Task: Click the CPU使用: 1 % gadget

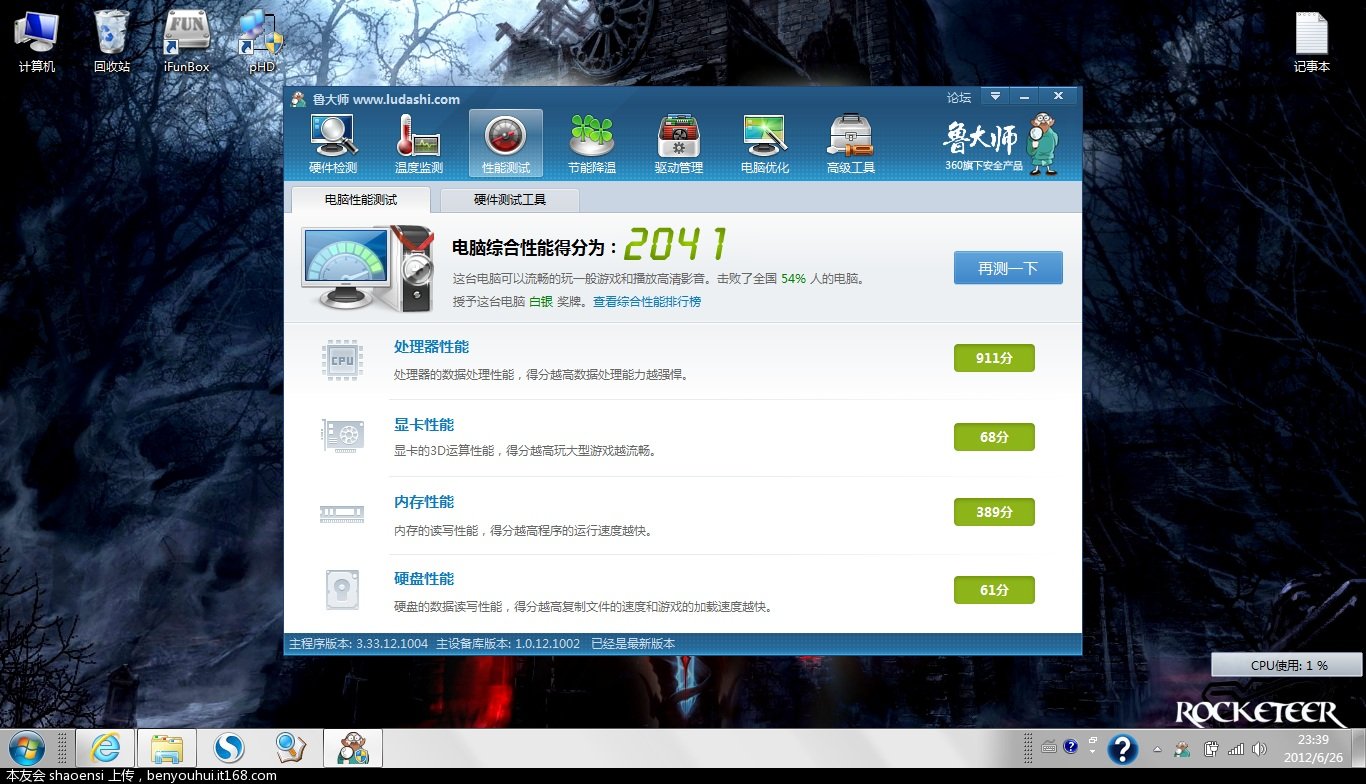Action: pos(1287,665)
